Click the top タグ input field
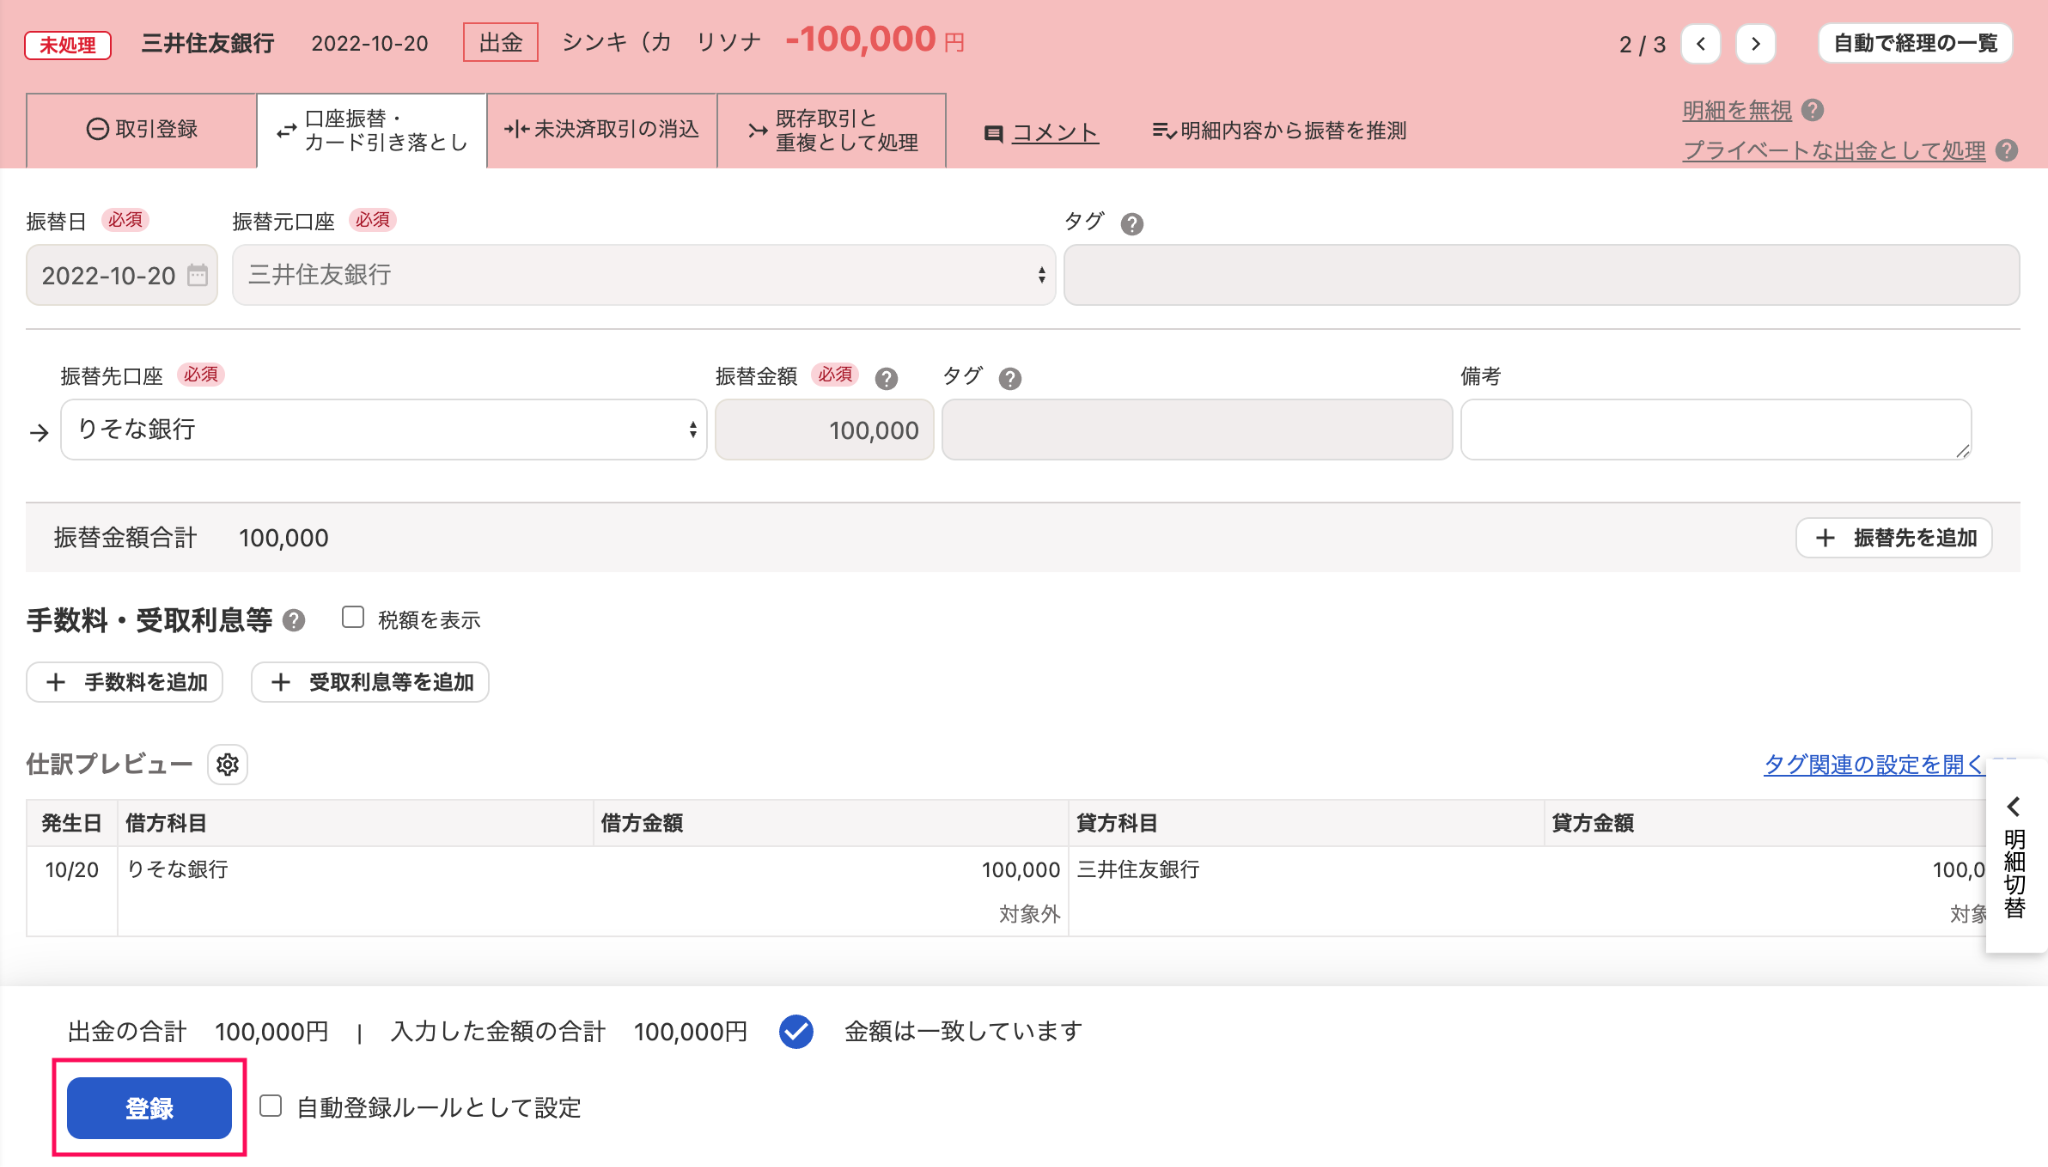This screenshot has width=2048, height=1167. [x=1542, y=275]
